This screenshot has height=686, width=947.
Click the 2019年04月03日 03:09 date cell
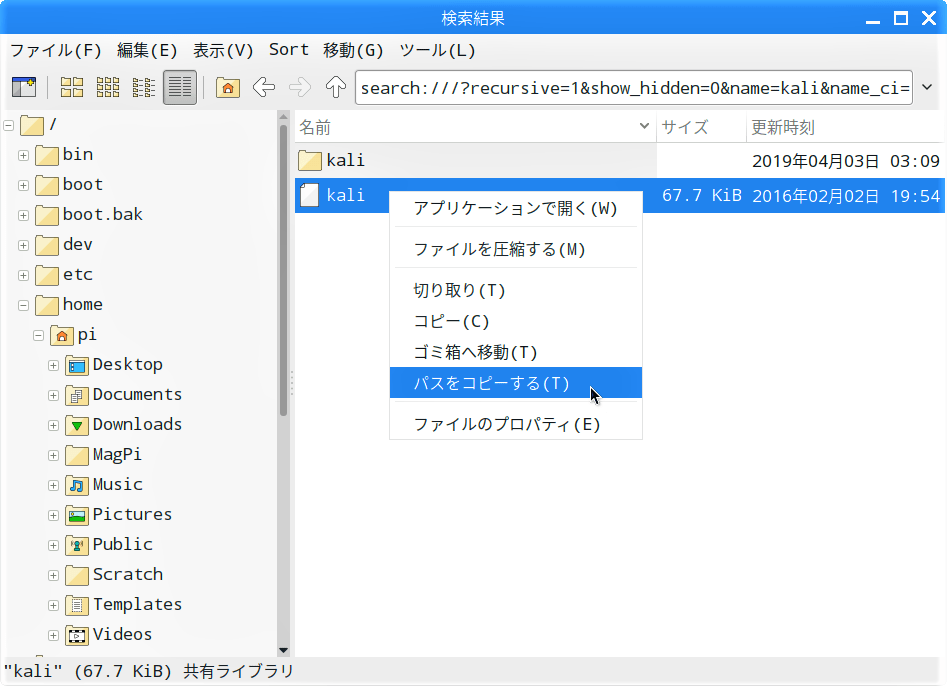point(846,161)
